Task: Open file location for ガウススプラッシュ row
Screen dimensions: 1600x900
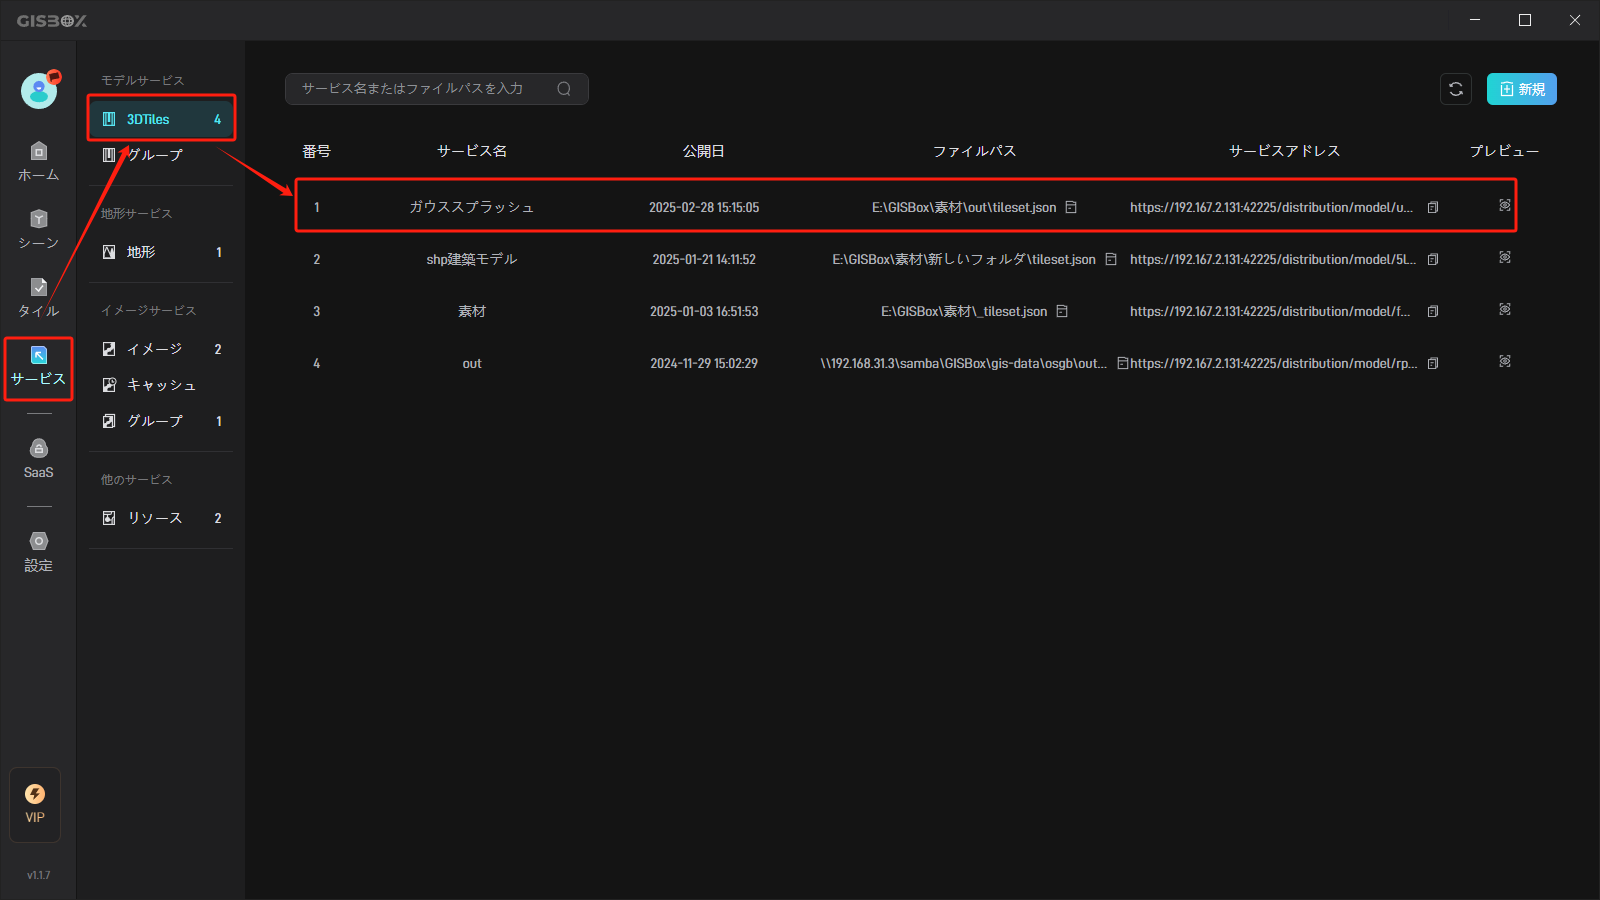Action: [x=1071, y=207]
